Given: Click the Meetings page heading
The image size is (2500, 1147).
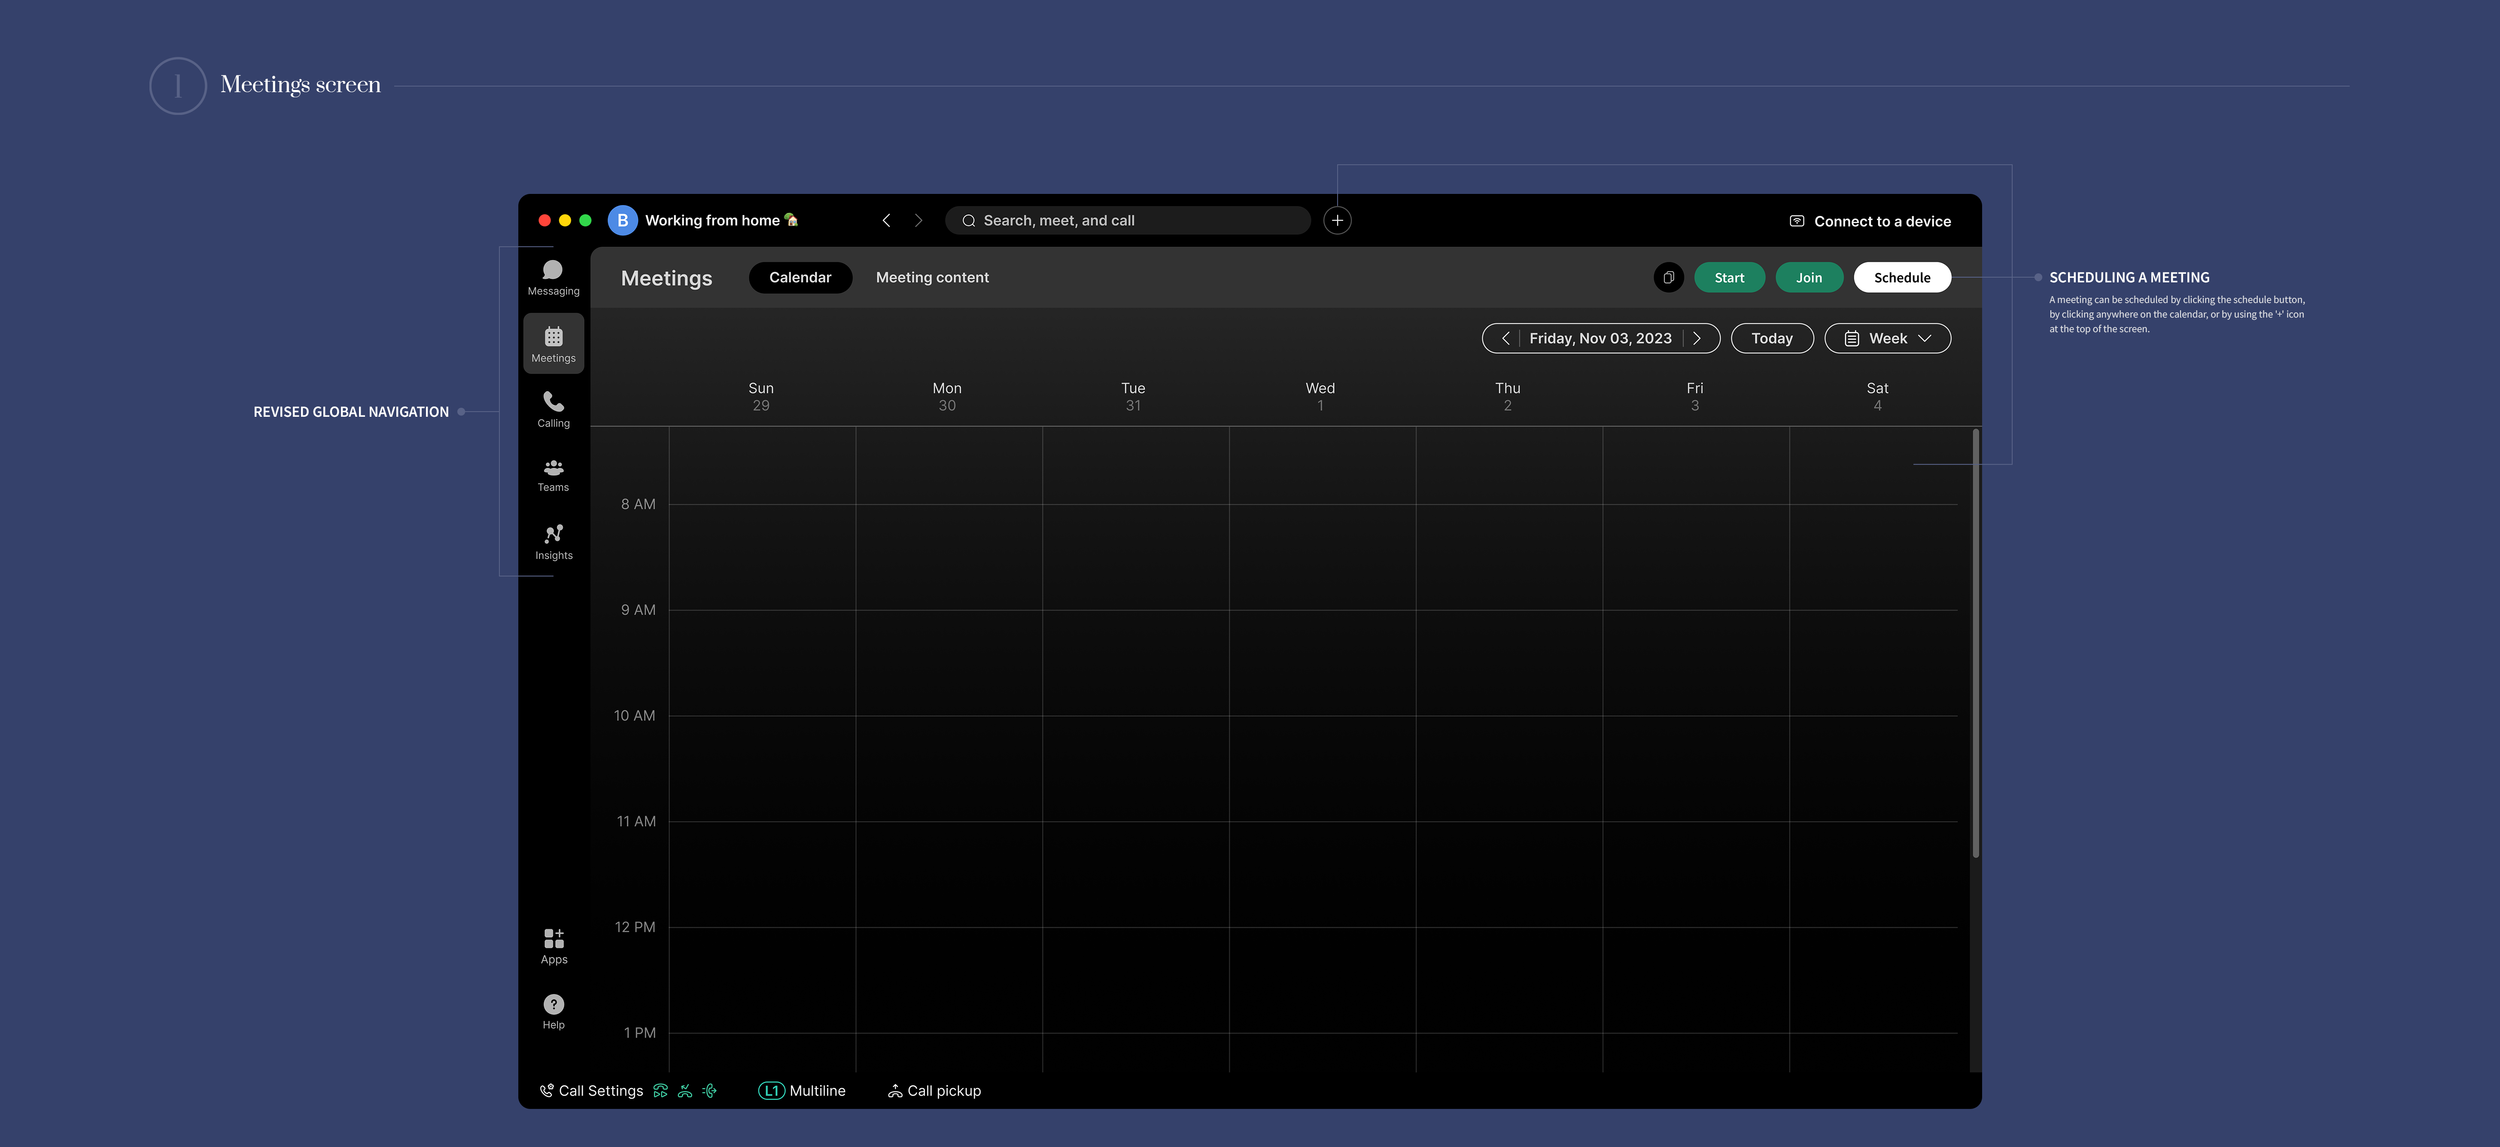Looking at the screenshot, I should click(x=666, y=278).
